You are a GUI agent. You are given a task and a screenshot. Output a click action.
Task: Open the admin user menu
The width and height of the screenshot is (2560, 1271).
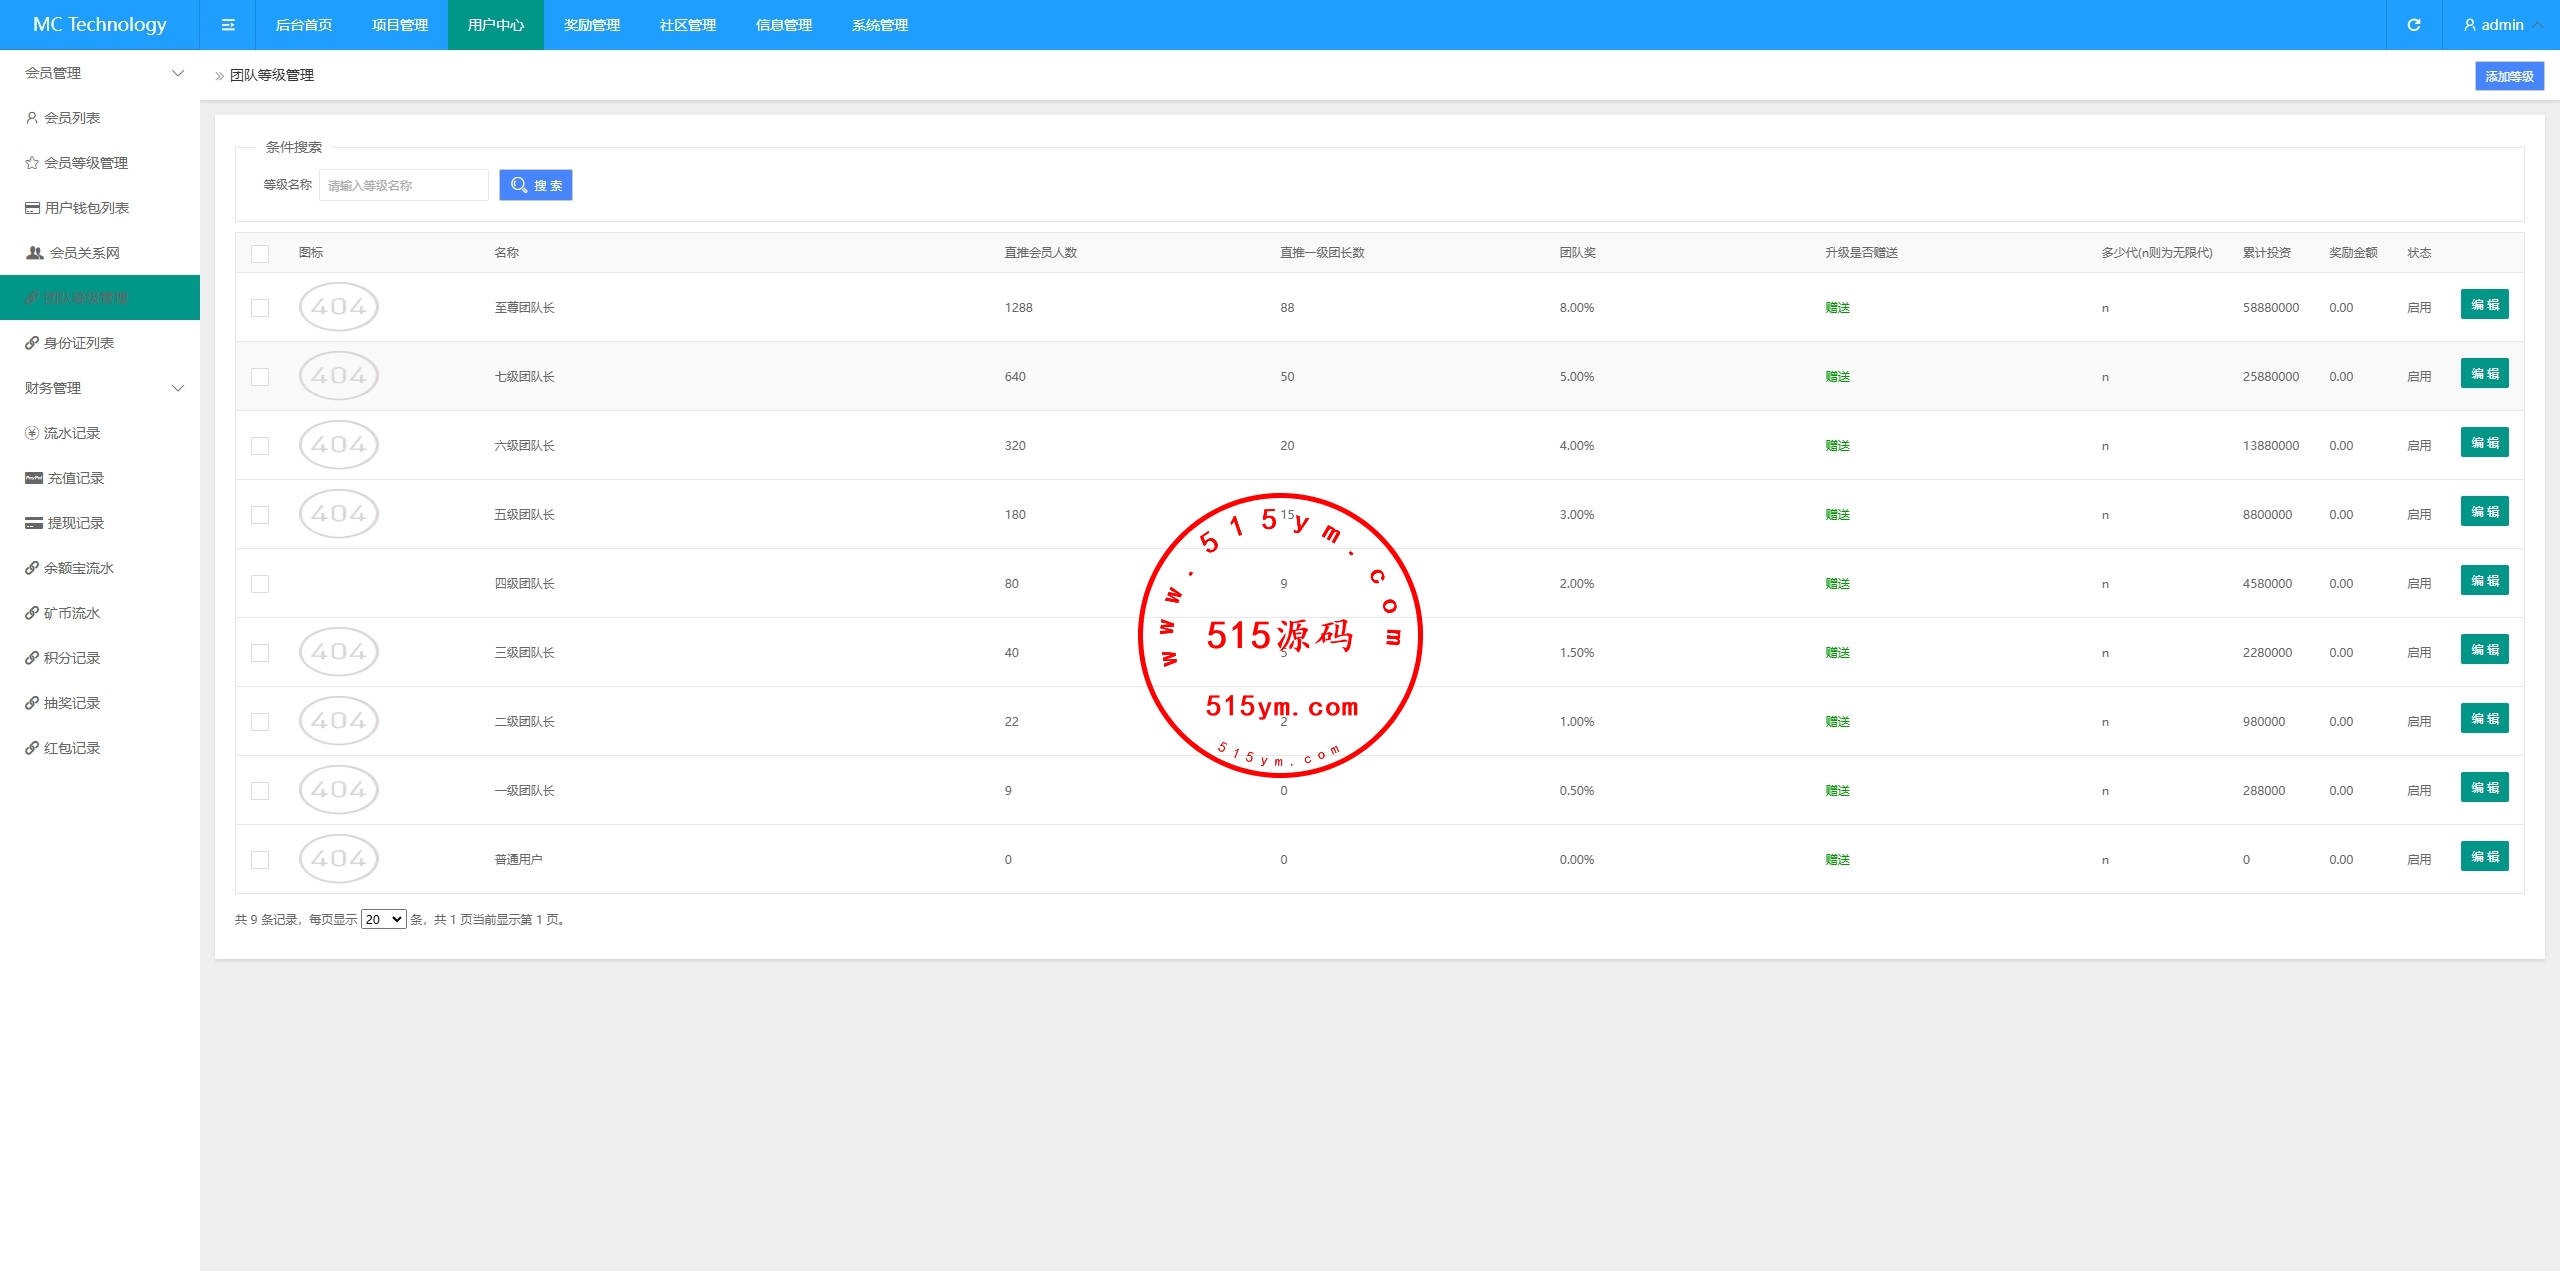(x=2501, y=25)
